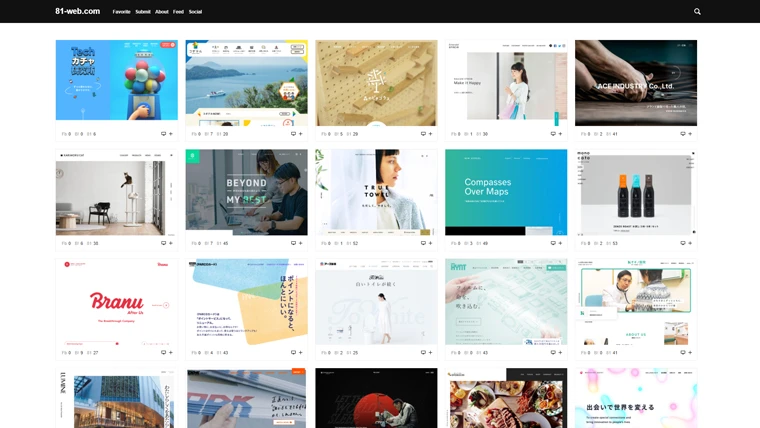Open the Submit menu item
Screen dimensions: 760x428
[x=143, y=12]
